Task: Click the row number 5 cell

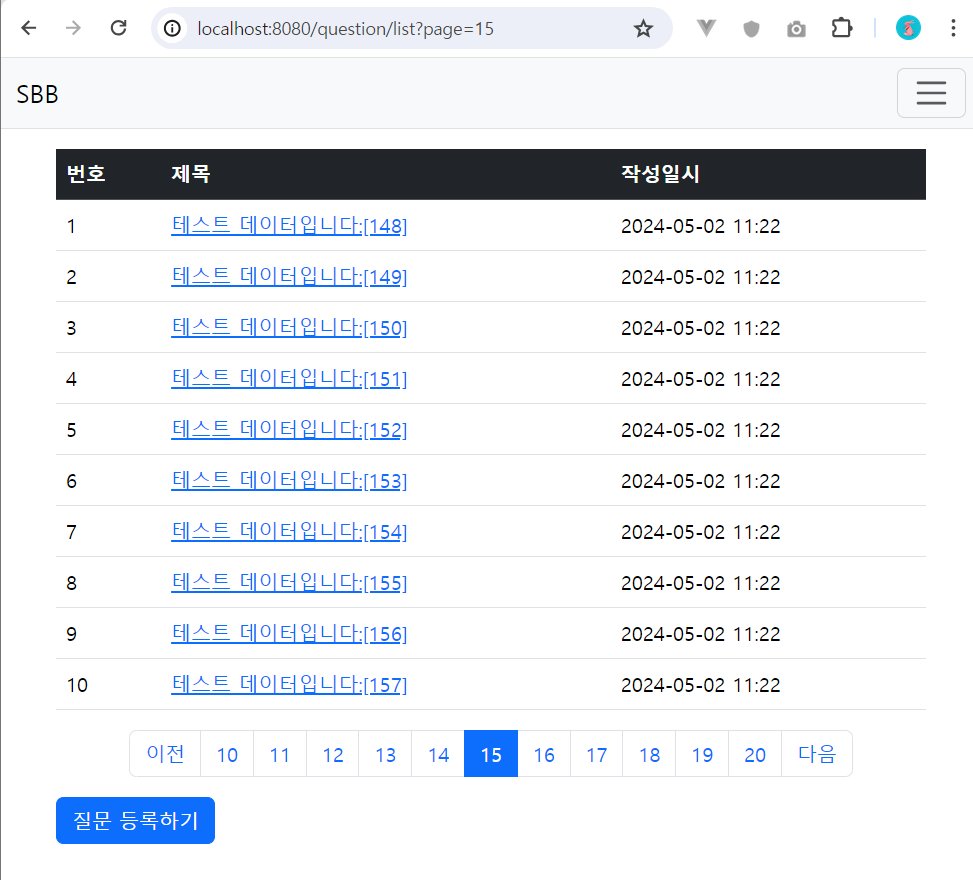Action: [71, 430]
